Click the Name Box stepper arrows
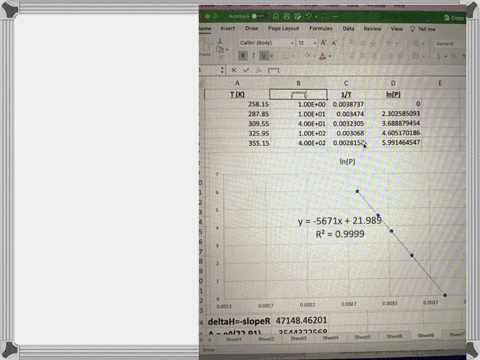 coord(222,70)
